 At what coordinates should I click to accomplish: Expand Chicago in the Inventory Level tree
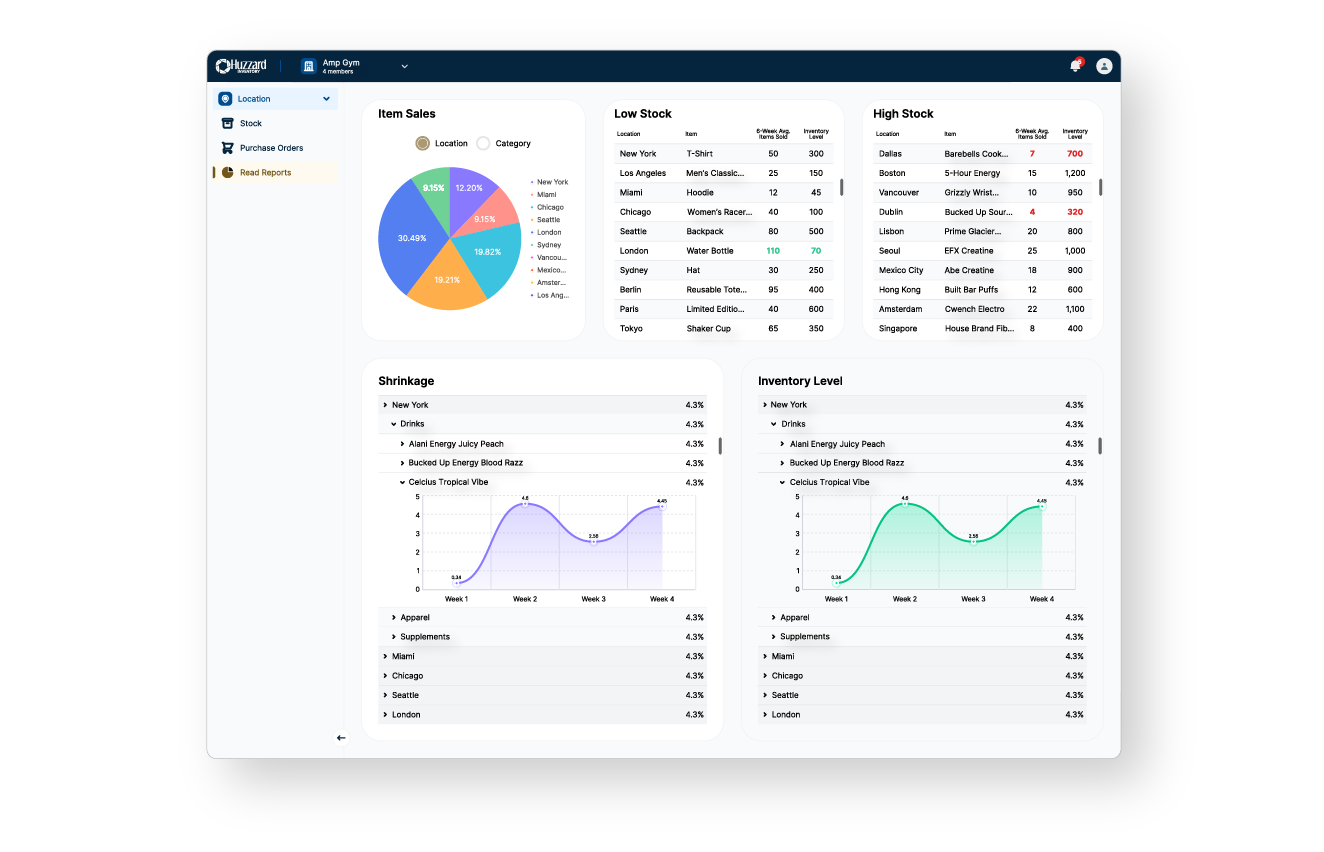765,676
